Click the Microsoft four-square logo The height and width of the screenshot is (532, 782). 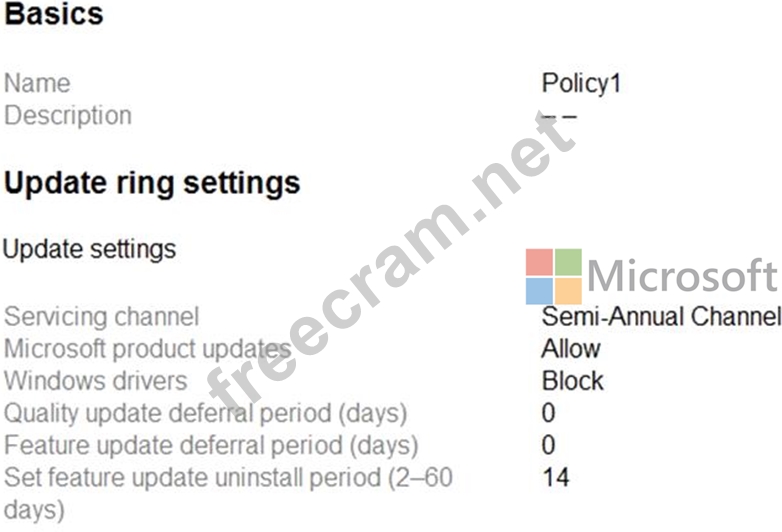pyautogui.click(x=554, y=276)
